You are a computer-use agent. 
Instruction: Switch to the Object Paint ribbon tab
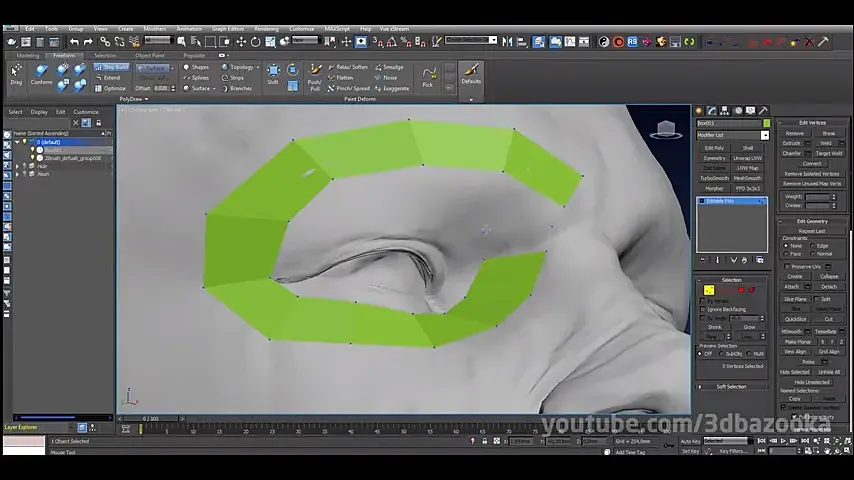pos(150,56)
